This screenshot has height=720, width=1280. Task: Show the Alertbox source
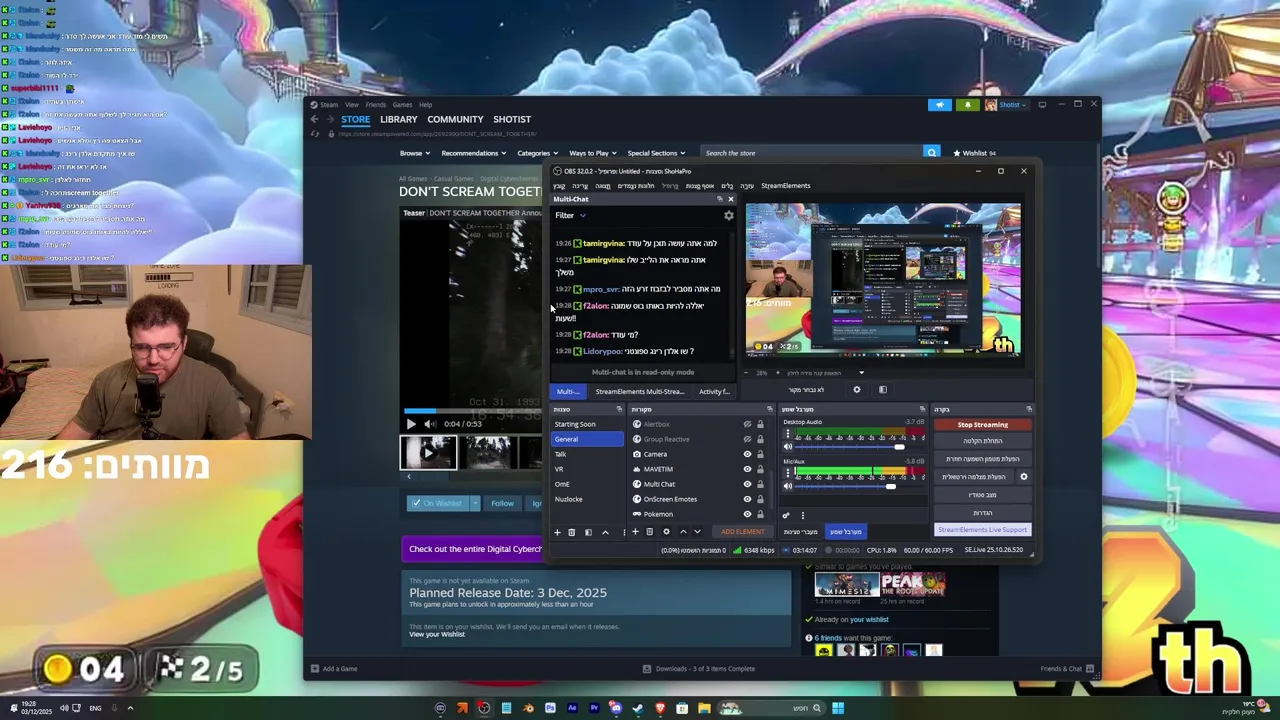(x=747, y=424)
